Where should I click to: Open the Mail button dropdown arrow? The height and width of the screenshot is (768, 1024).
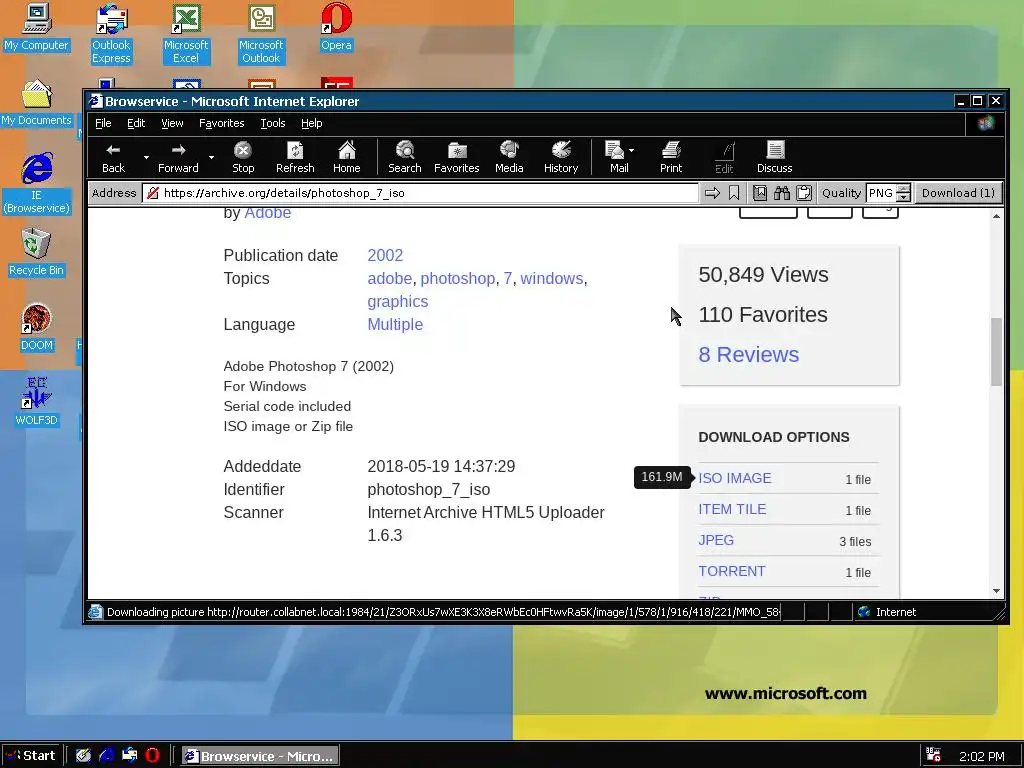(x=632, y=151)
